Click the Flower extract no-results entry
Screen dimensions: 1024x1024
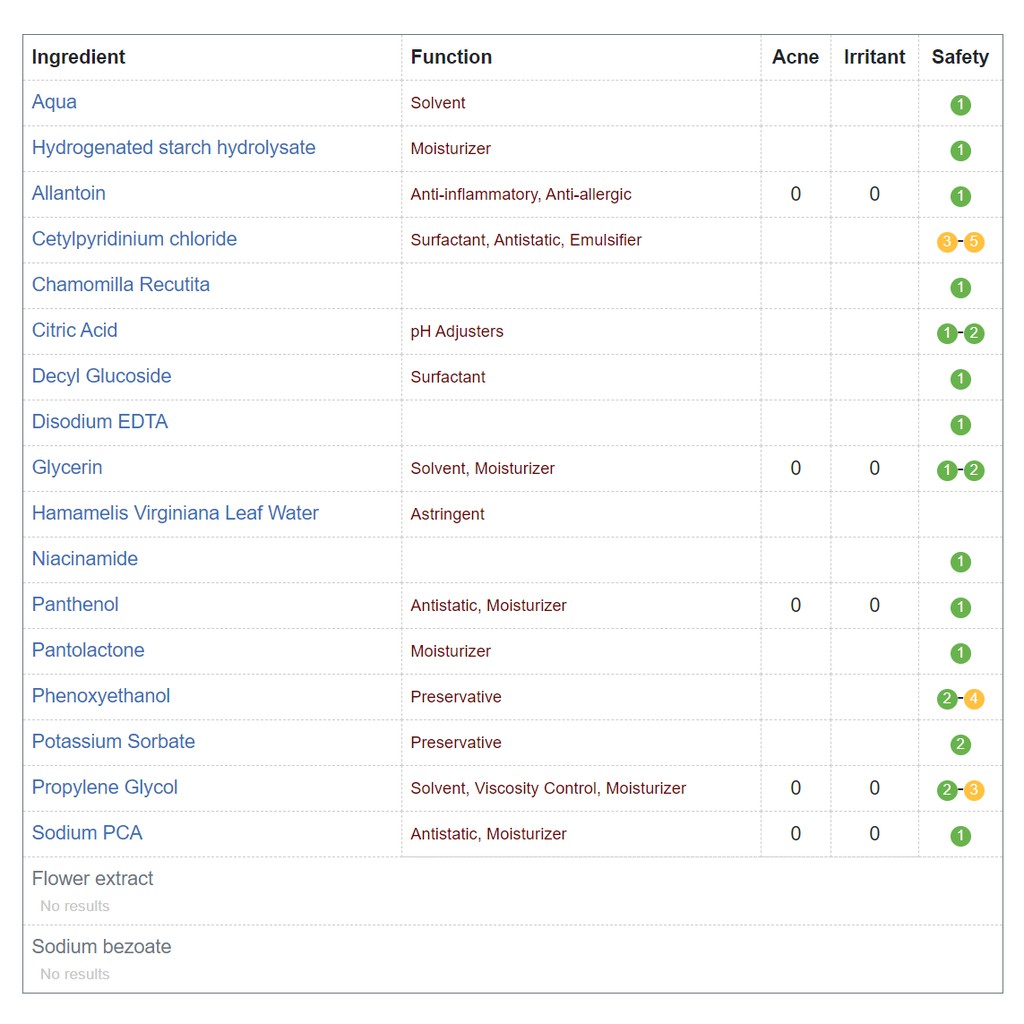pyautogui.click(x=93, y=879)
